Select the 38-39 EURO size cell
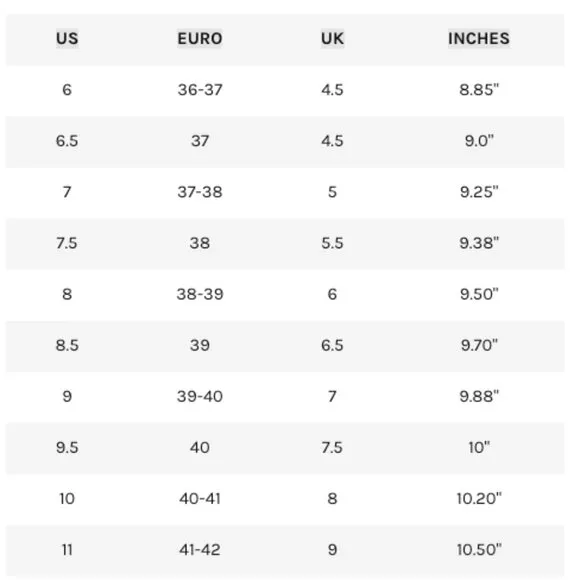 point(200,294)
